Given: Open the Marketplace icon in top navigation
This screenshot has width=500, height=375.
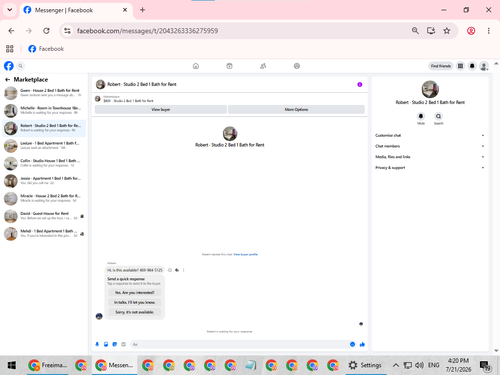Looking at the screenshot, I should pyautogui.click(x=229, y=66).
